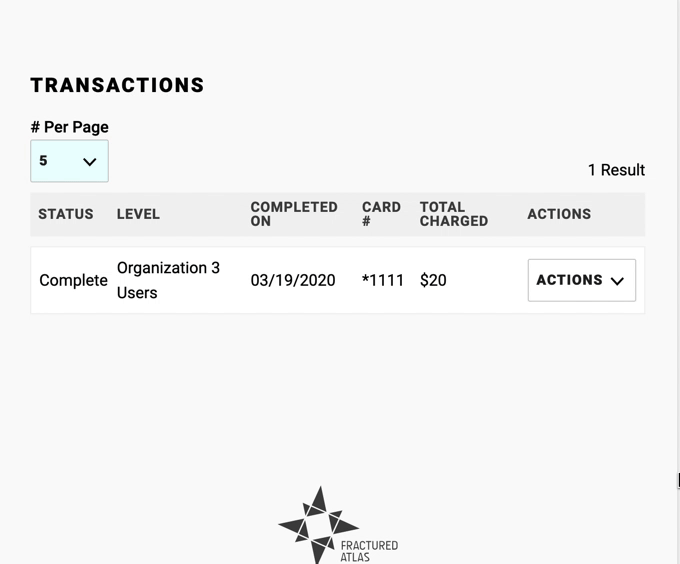Click the COMPLETED ON column header
Viewport: 680px width, 564px height.
coord(294,214)
